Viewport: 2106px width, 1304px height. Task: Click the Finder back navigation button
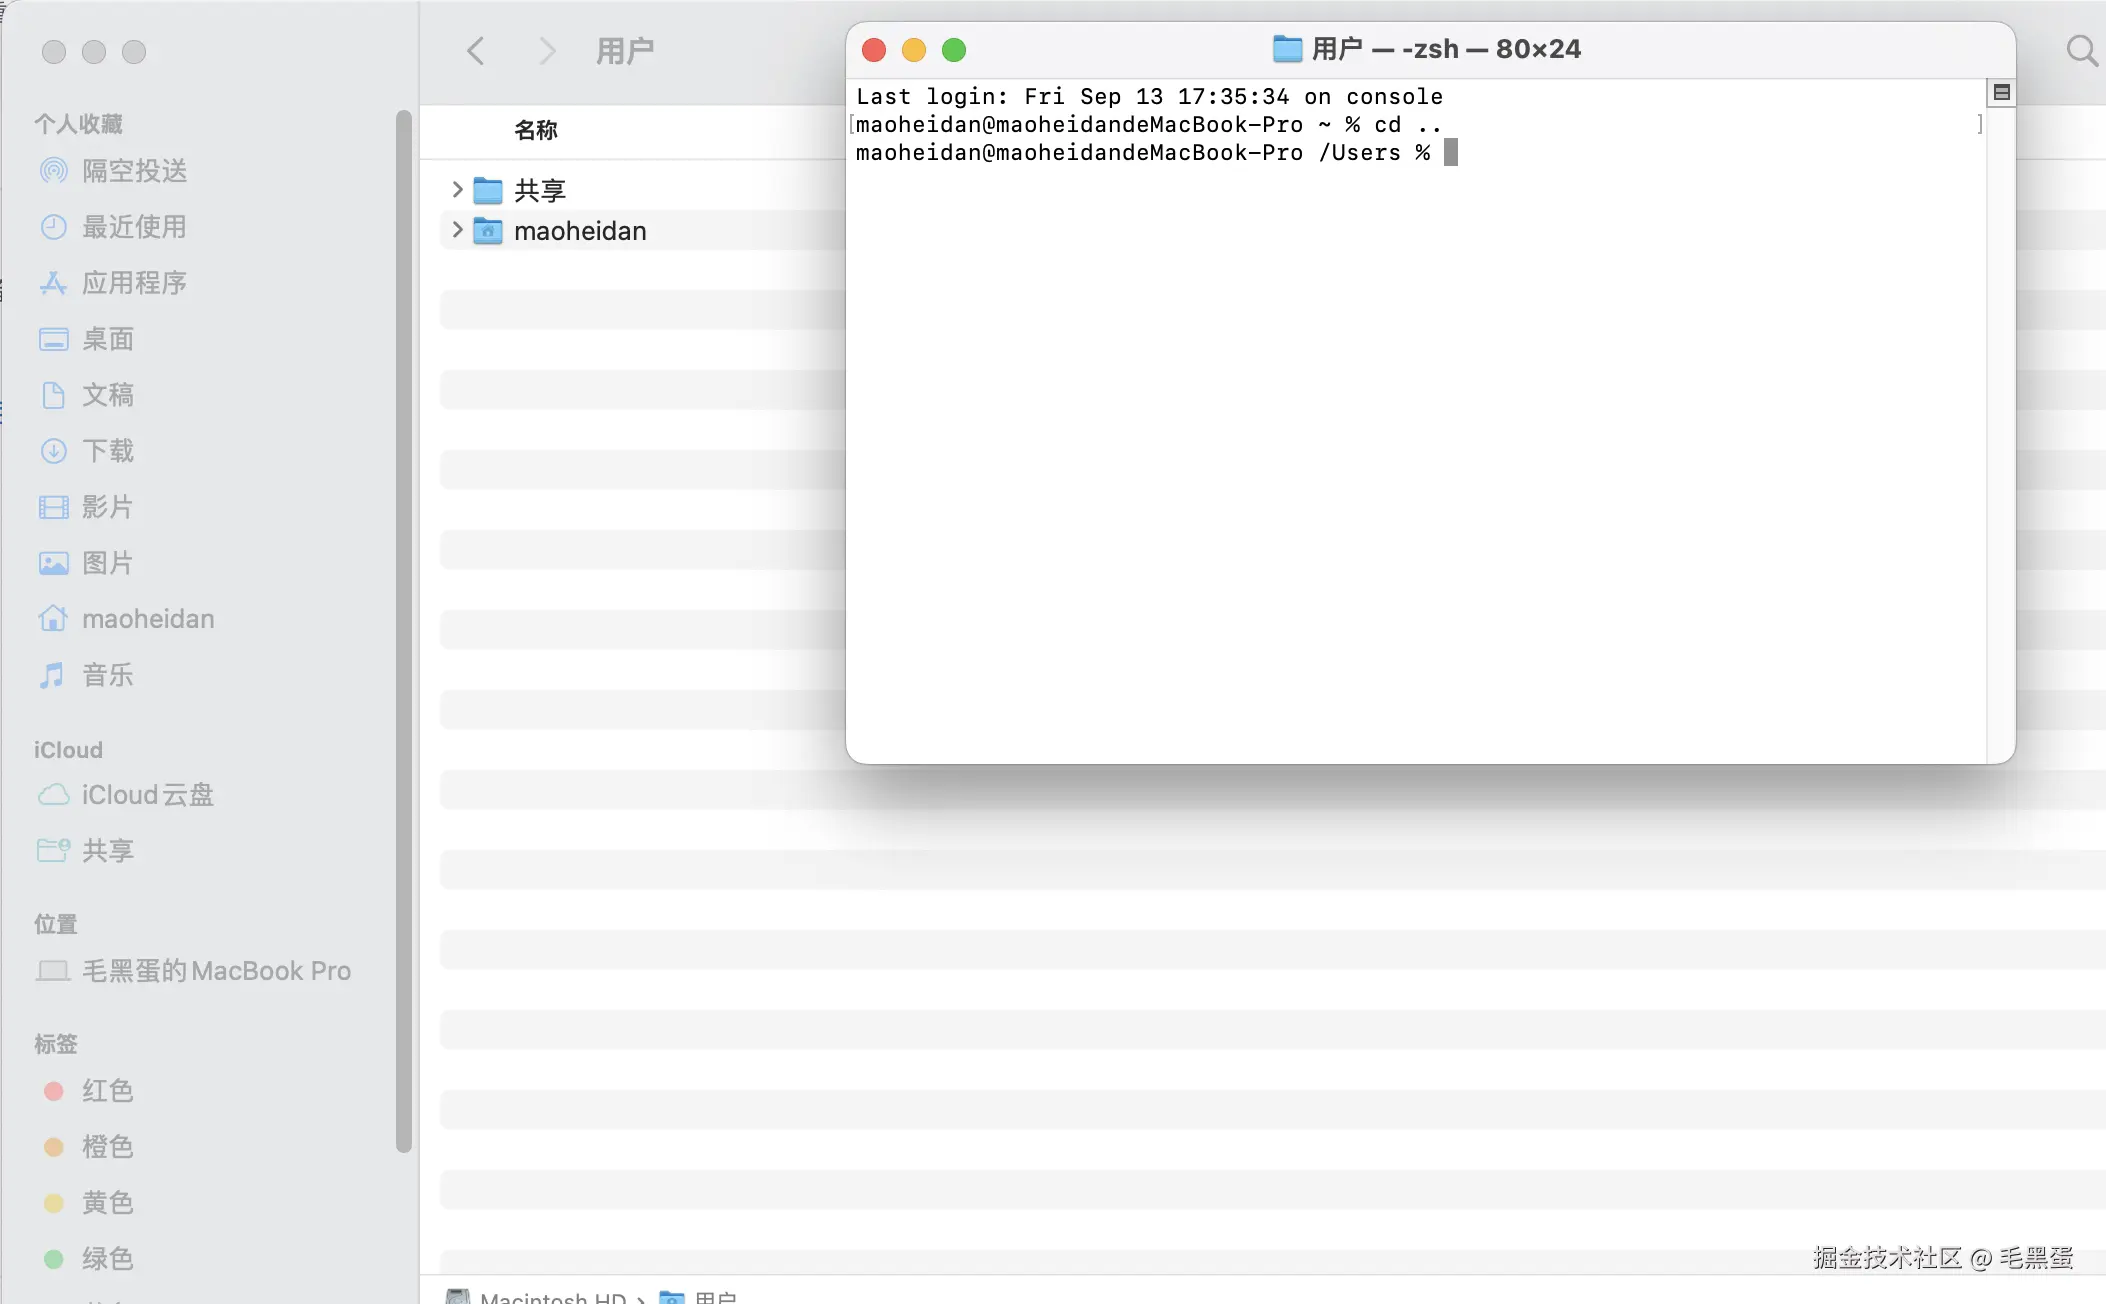(x=476, y=51)
